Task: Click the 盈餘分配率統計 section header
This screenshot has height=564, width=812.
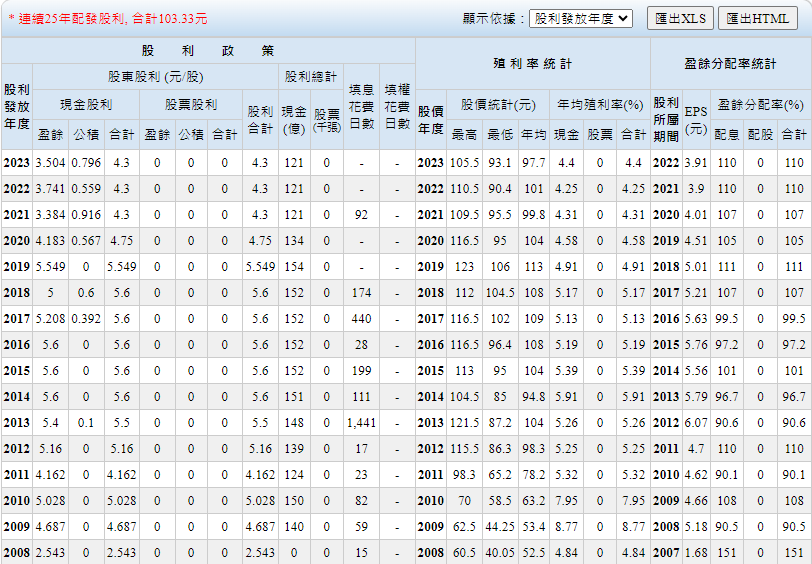Action: pos(730,63)
